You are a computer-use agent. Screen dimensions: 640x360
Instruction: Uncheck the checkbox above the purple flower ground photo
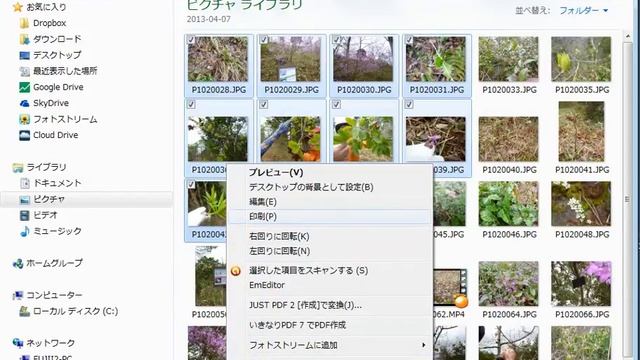409,104
